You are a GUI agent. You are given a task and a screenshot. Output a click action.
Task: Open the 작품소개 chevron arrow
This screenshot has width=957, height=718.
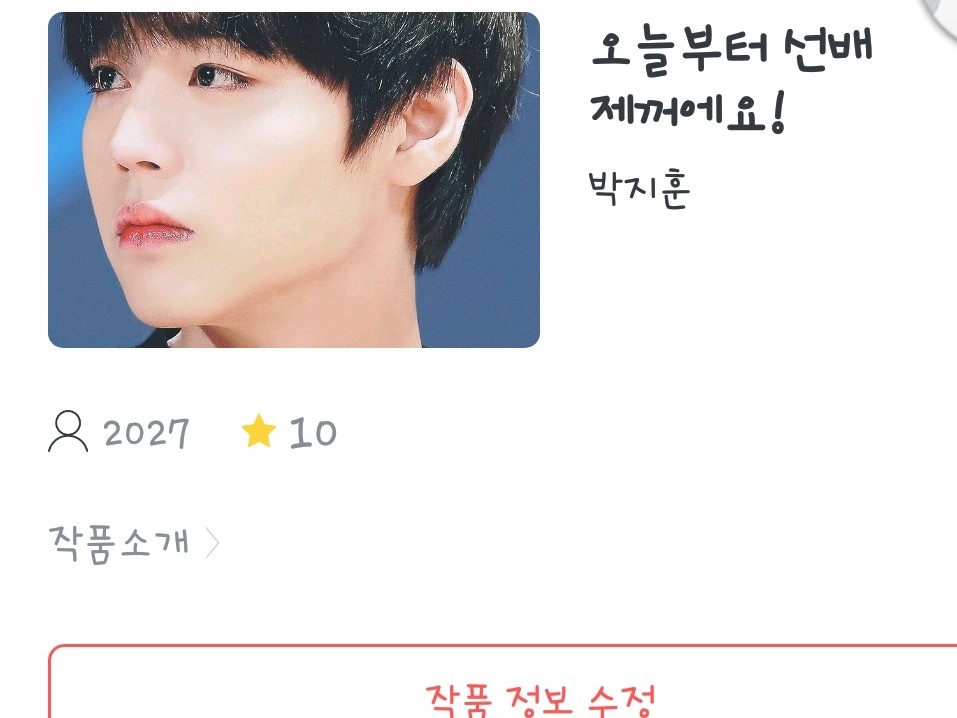click(x=212, y=543)
